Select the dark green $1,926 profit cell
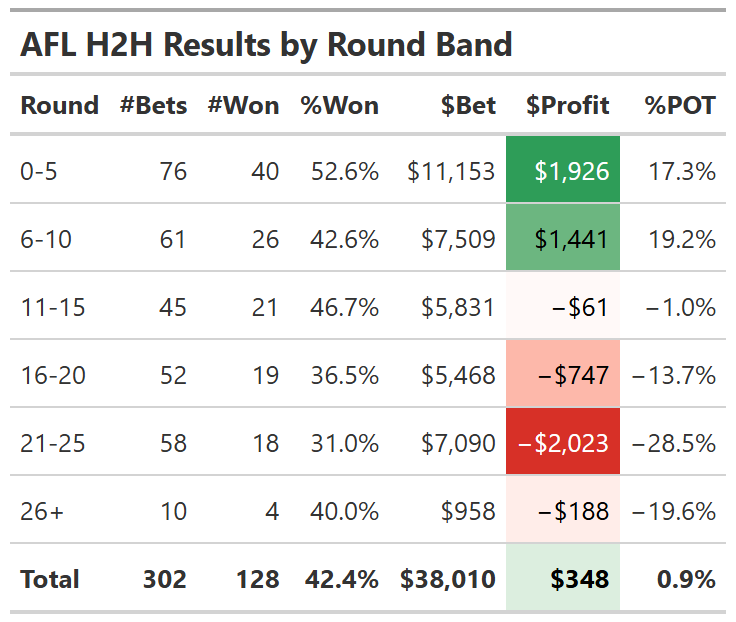This screenshot has width=736, height=622. point(564,171)
